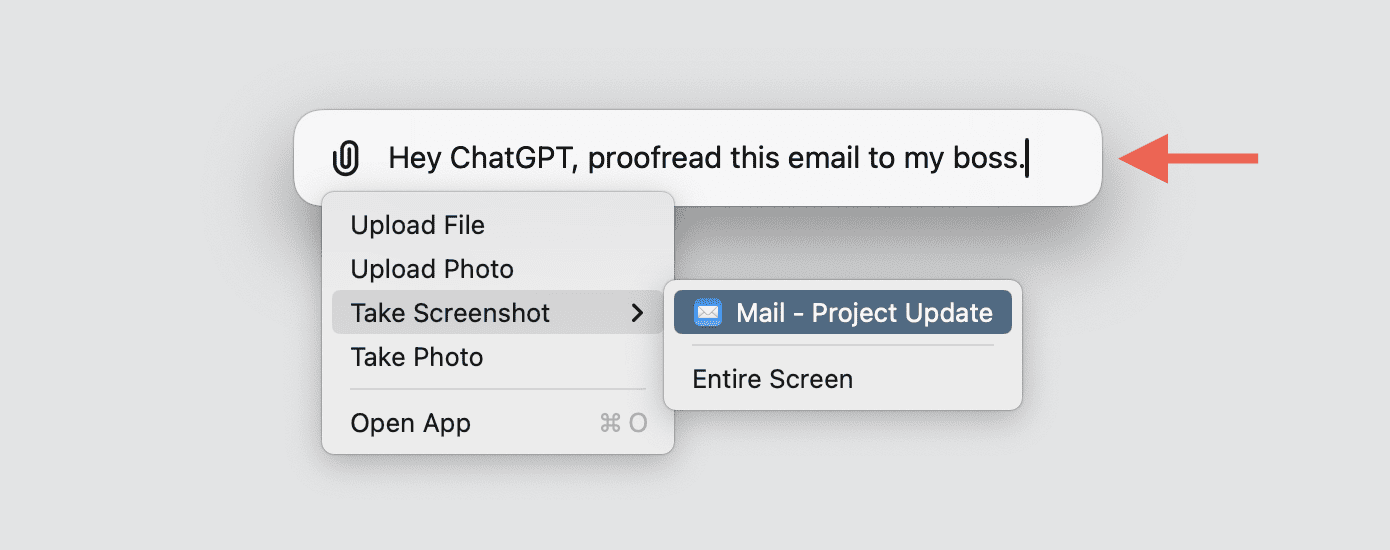Choose Entire Screen screenshot option
The width and height of the screenshot is (1390, 550).
pyautogui.click(x=772, y=379)
